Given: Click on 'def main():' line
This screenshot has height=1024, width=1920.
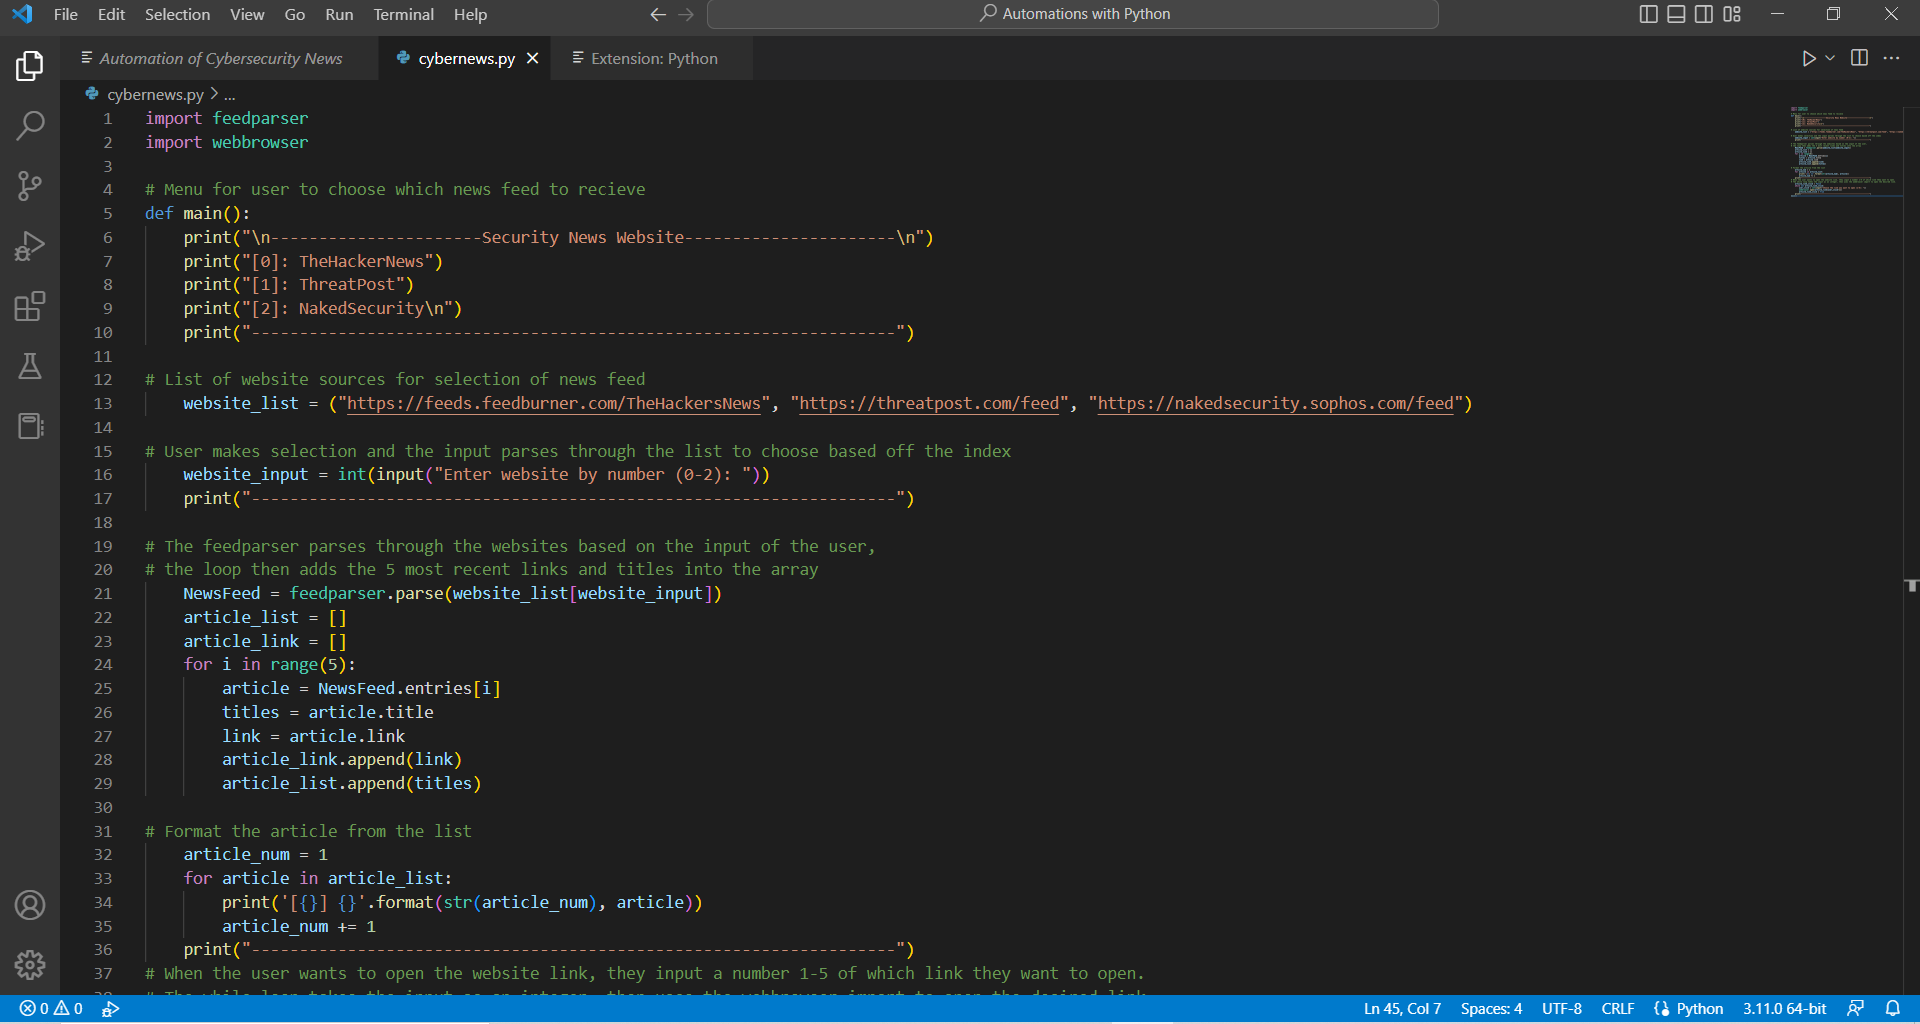Looking at the screenshot, I should click(x=197, y=213).
